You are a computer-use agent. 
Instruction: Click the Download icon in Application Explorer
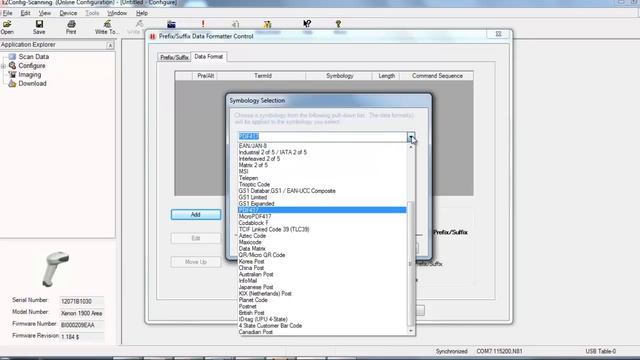coord(12,84)
